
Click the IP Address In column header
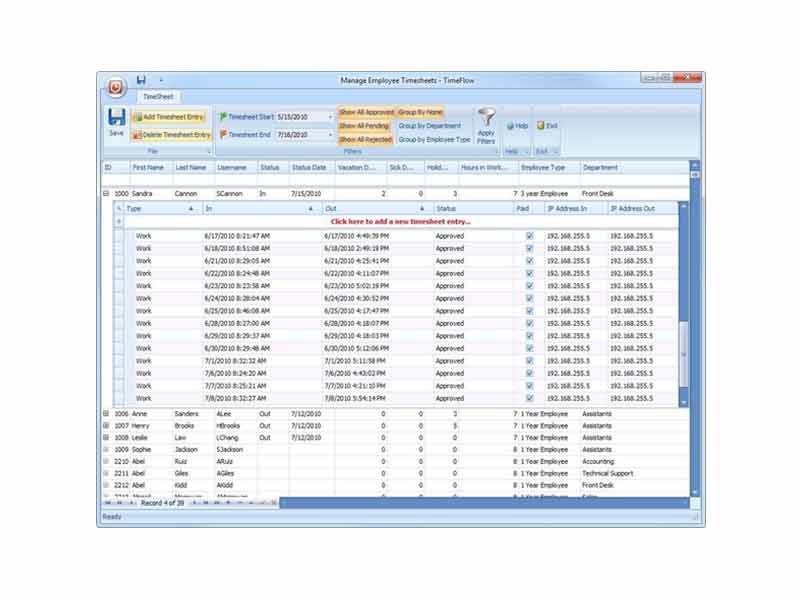click(576, 208)
